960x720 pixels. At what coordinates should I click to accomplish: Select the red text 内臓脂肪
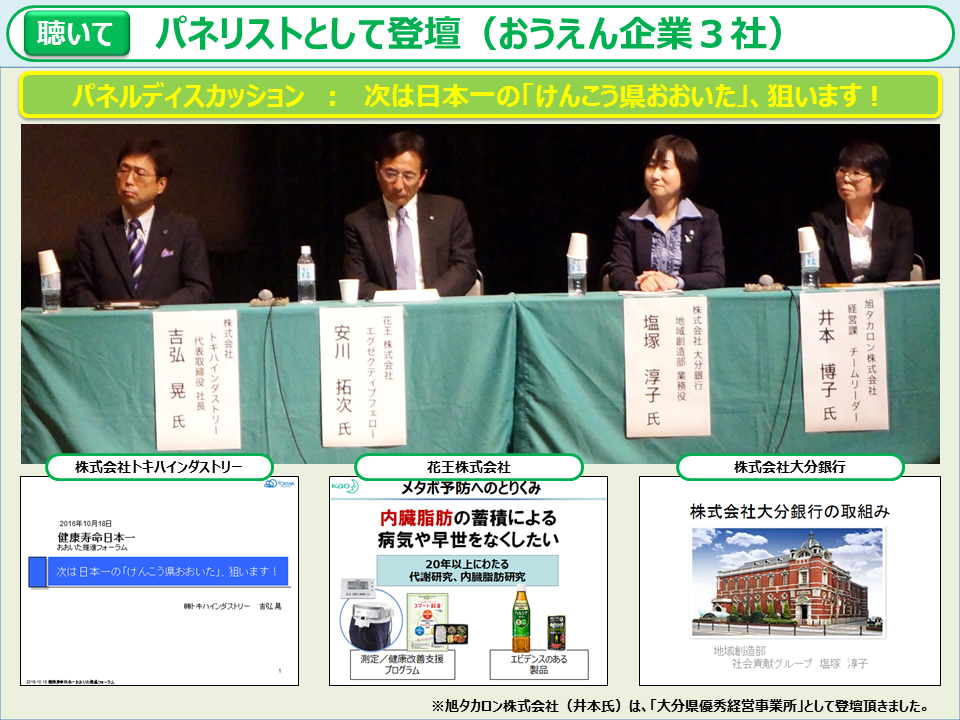pyautogui.click(x=416, y=519)
